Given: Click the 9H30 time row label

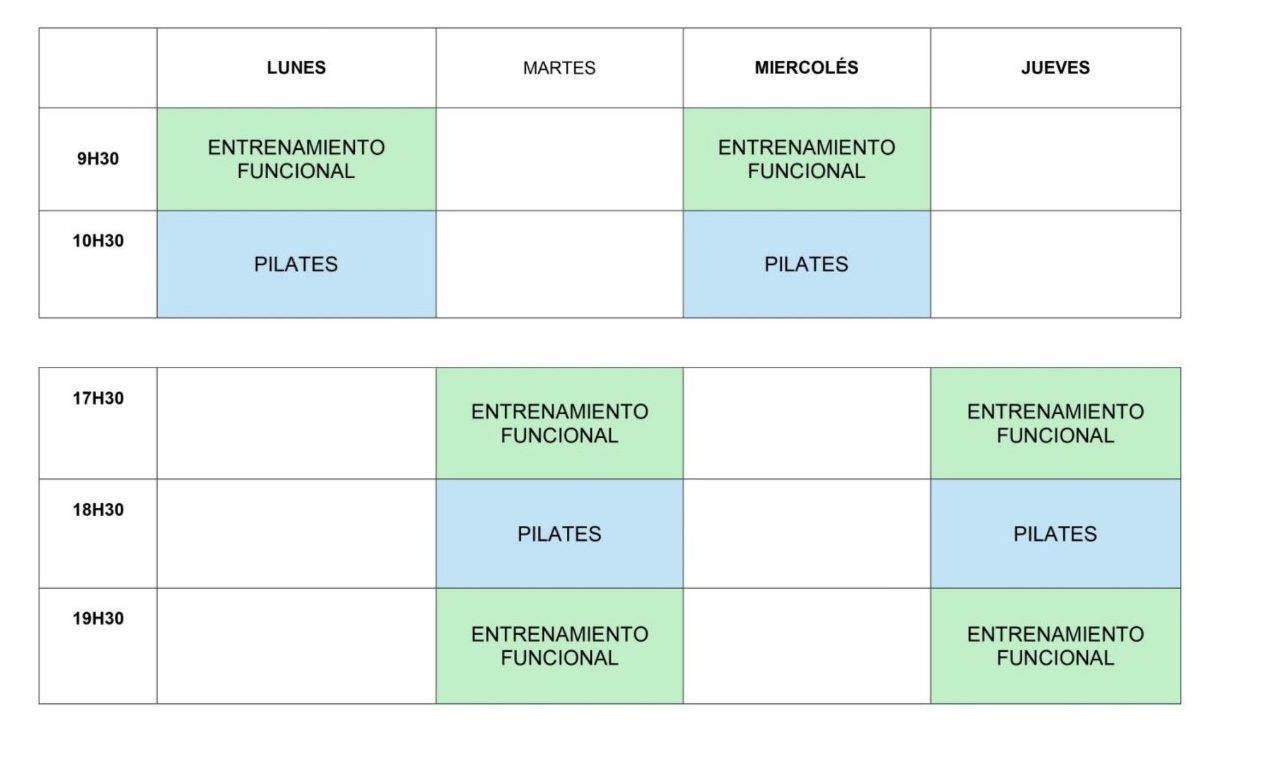Looking at the screenshot, I should coord(98,159).
